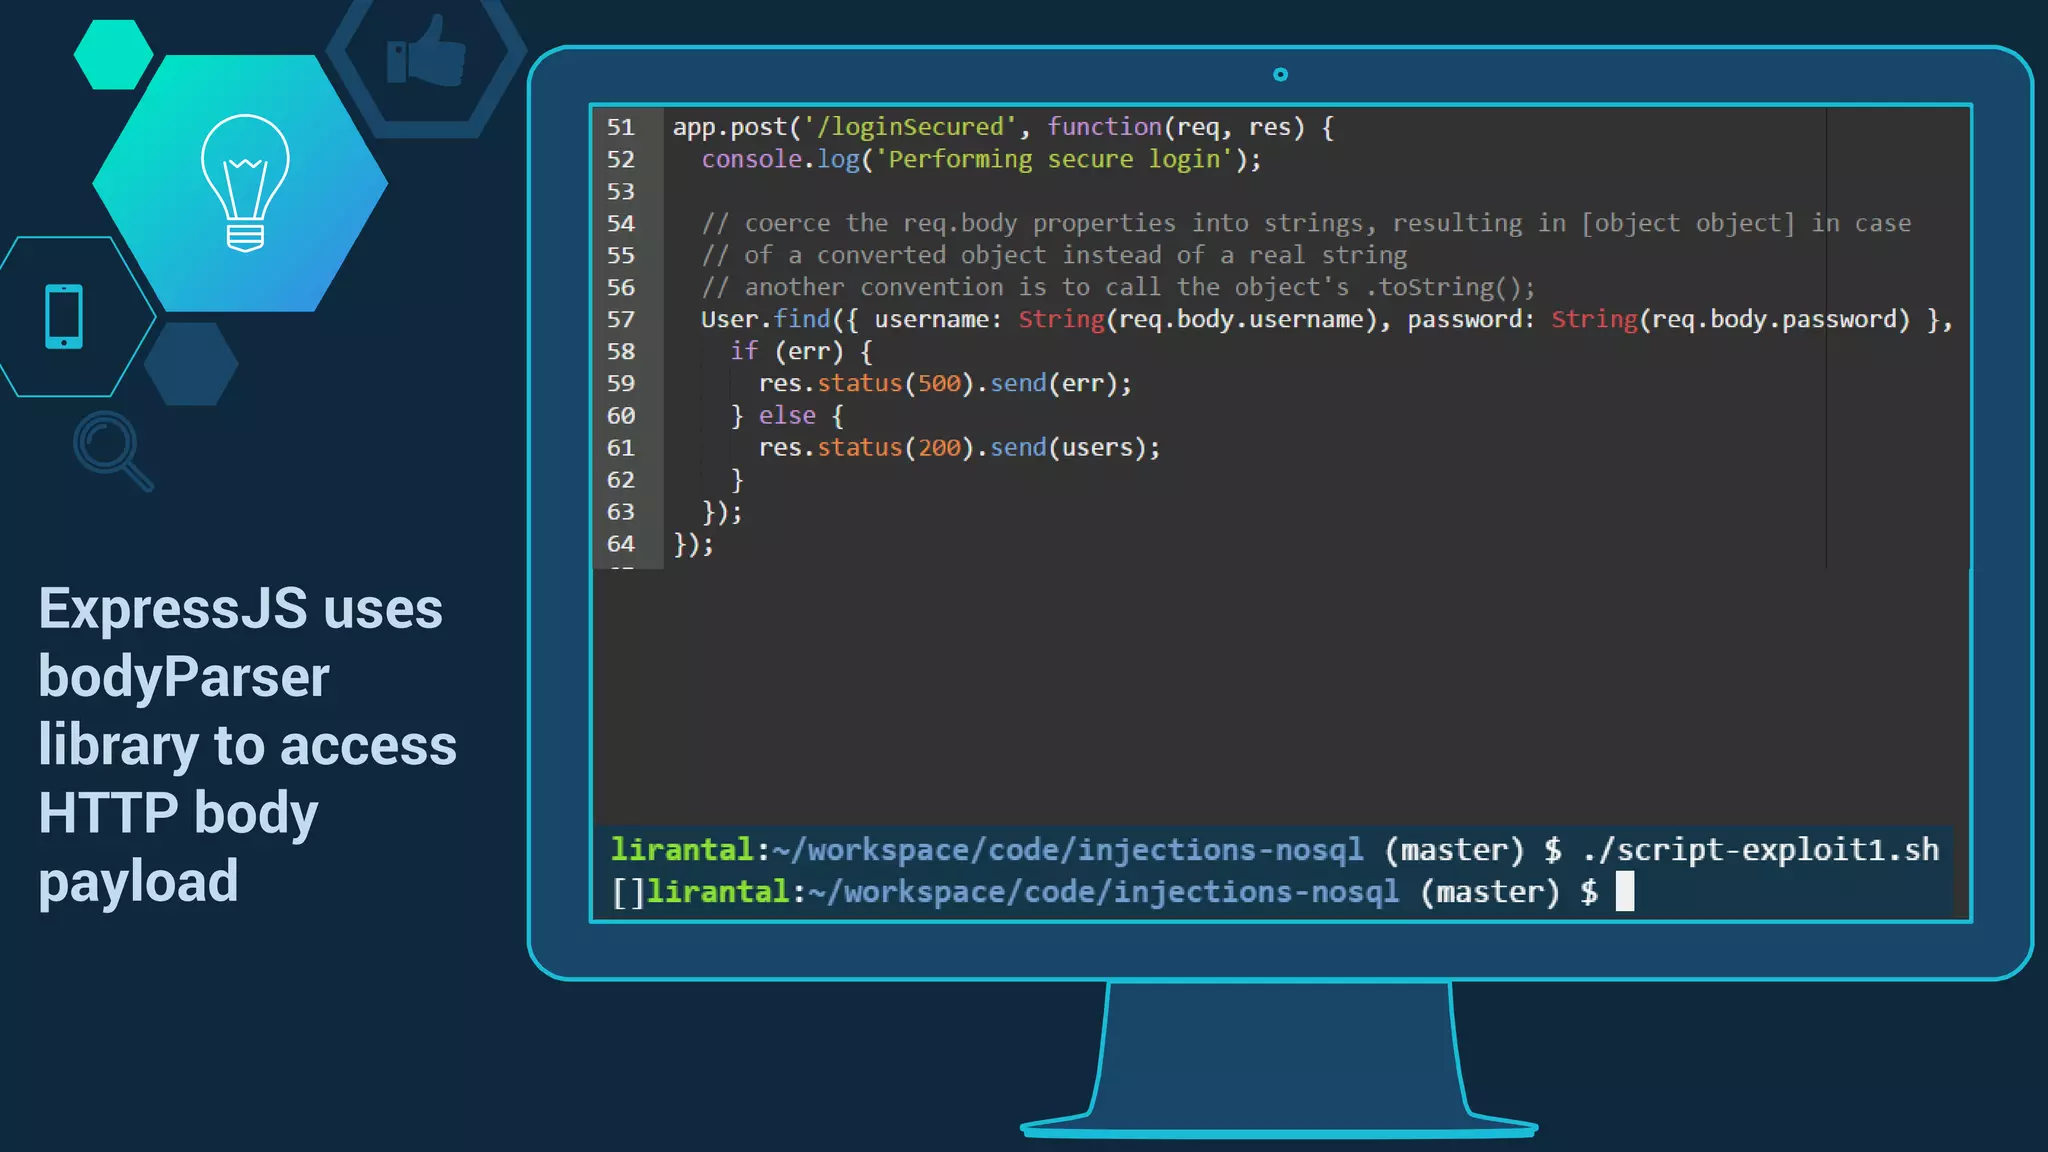Click the comment about .toString() convention
This screenshot has height=1152, width=2048.
click(1118, 287)
